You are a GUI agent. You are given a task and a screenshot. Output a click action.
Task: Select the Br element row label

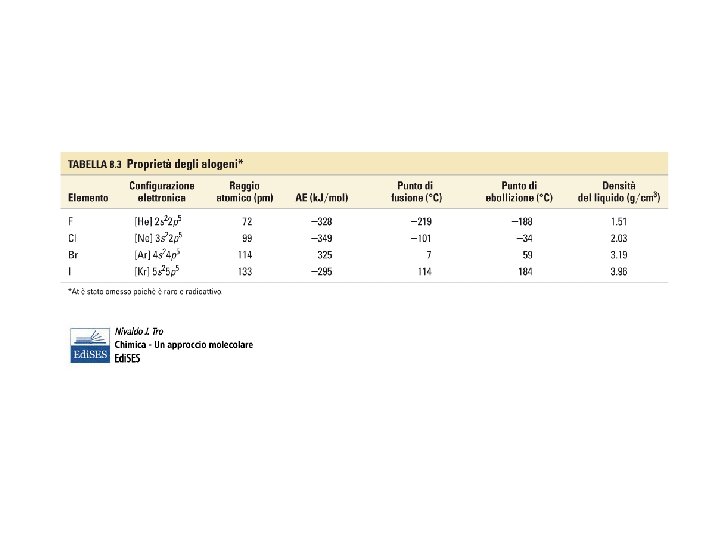74,255
